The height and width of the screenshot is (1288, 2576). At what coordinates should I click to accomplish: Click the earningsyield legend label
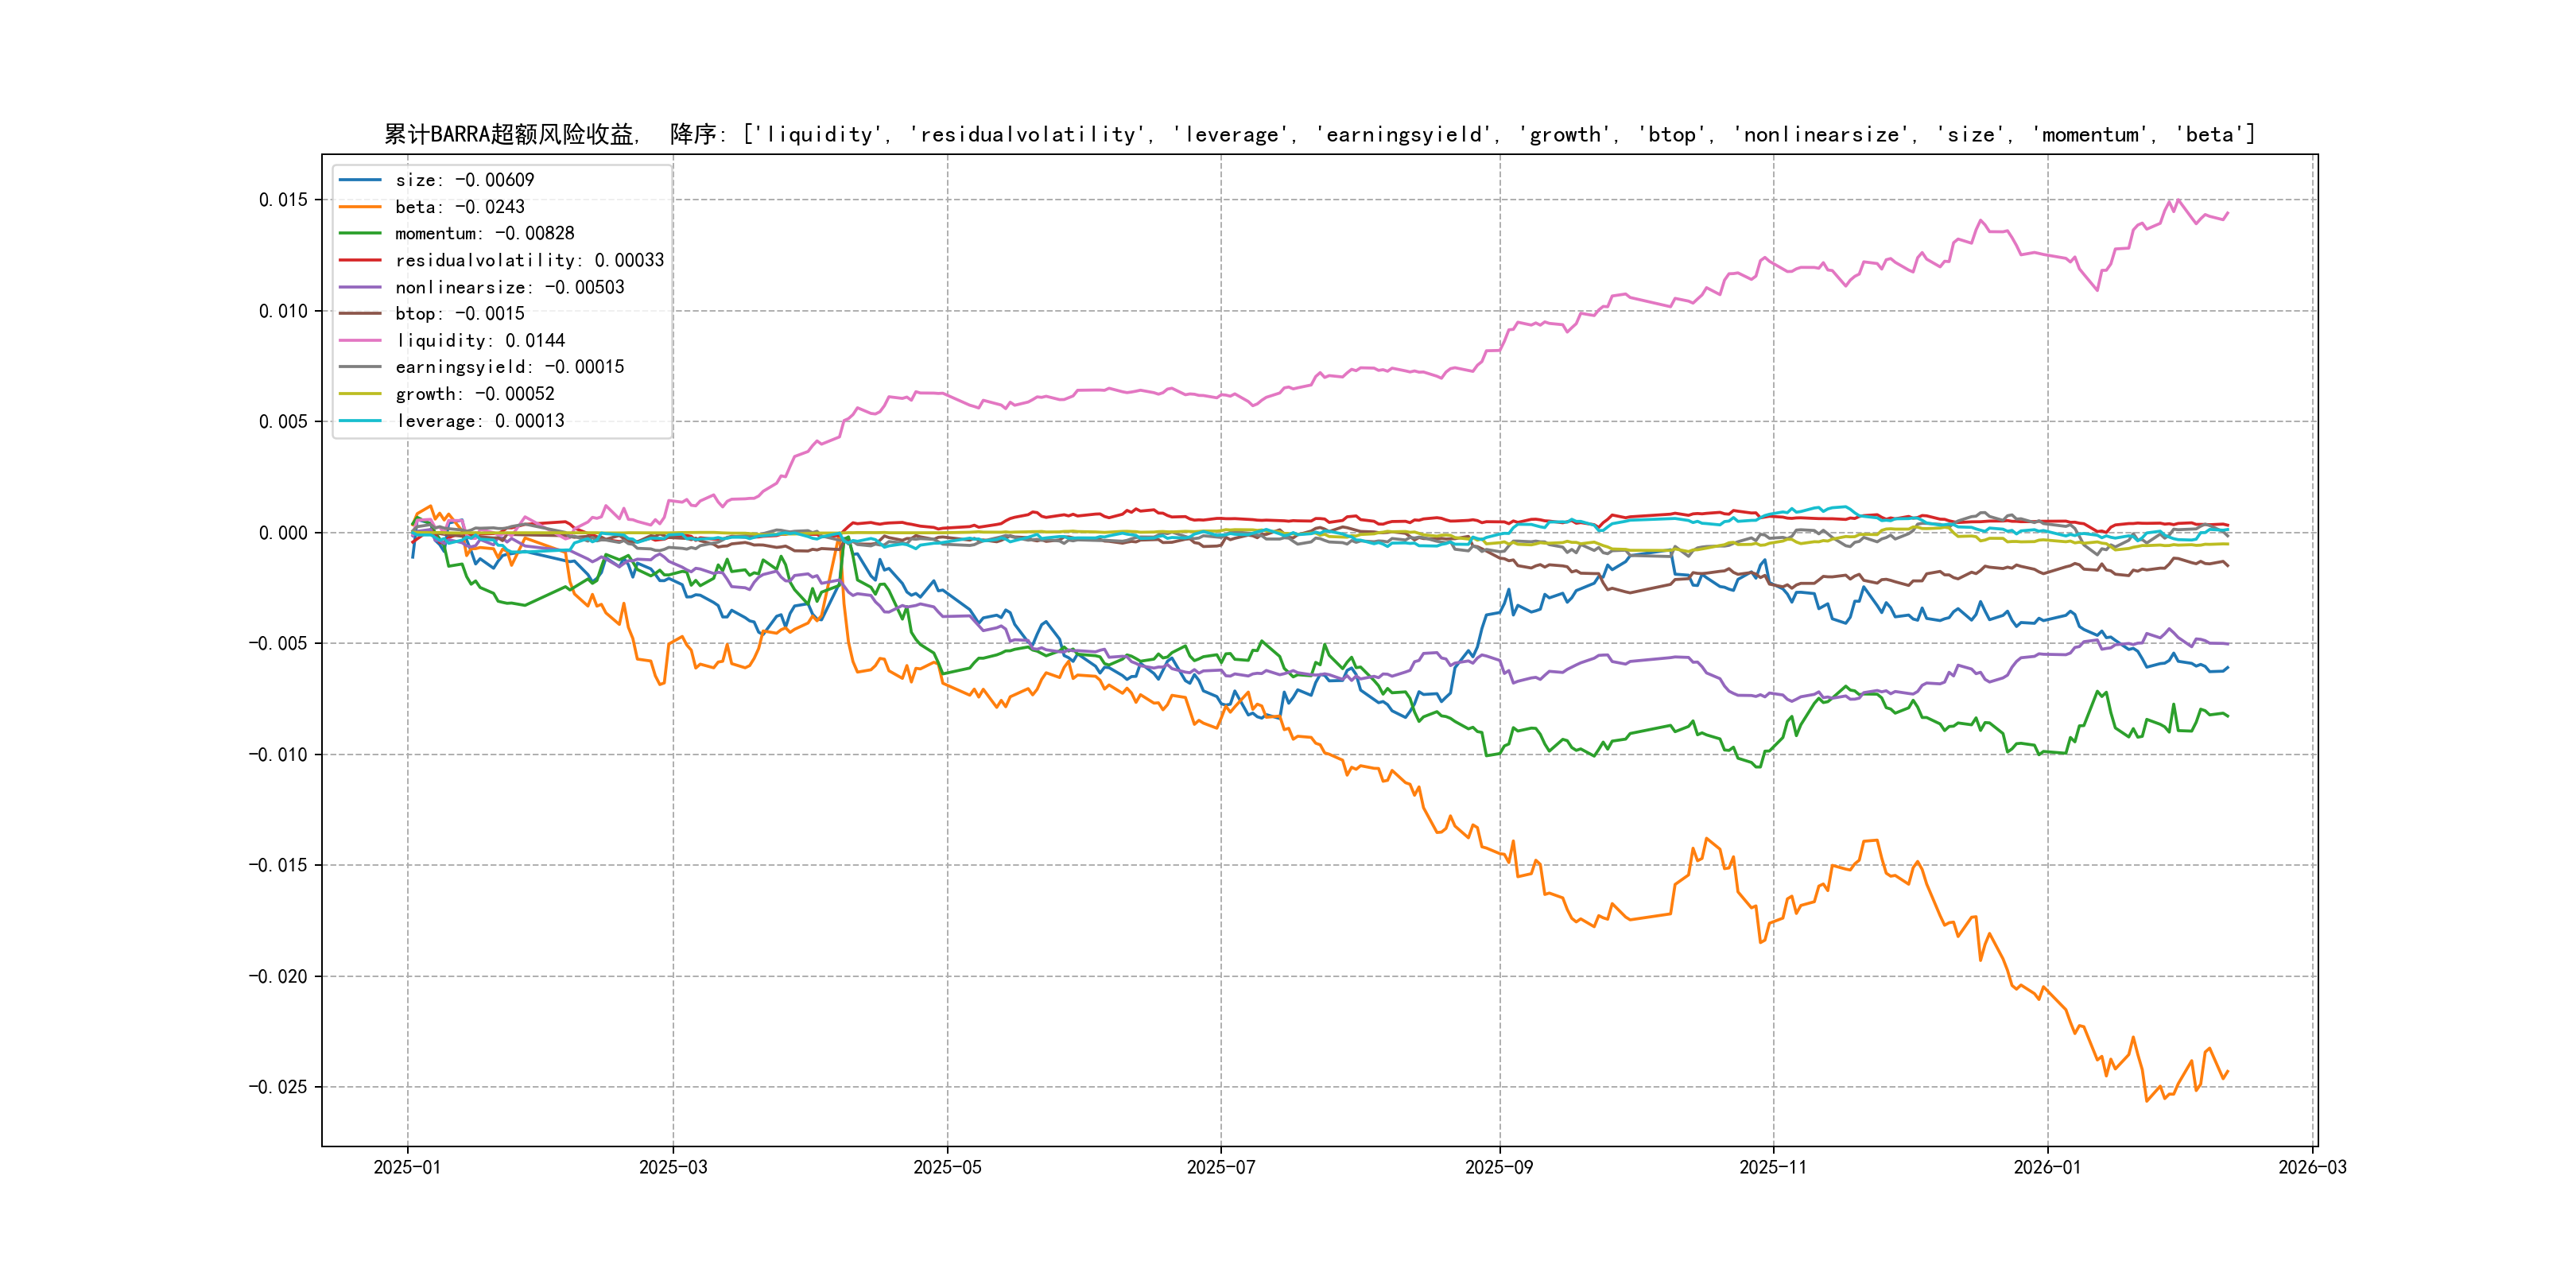pos(509,367)
